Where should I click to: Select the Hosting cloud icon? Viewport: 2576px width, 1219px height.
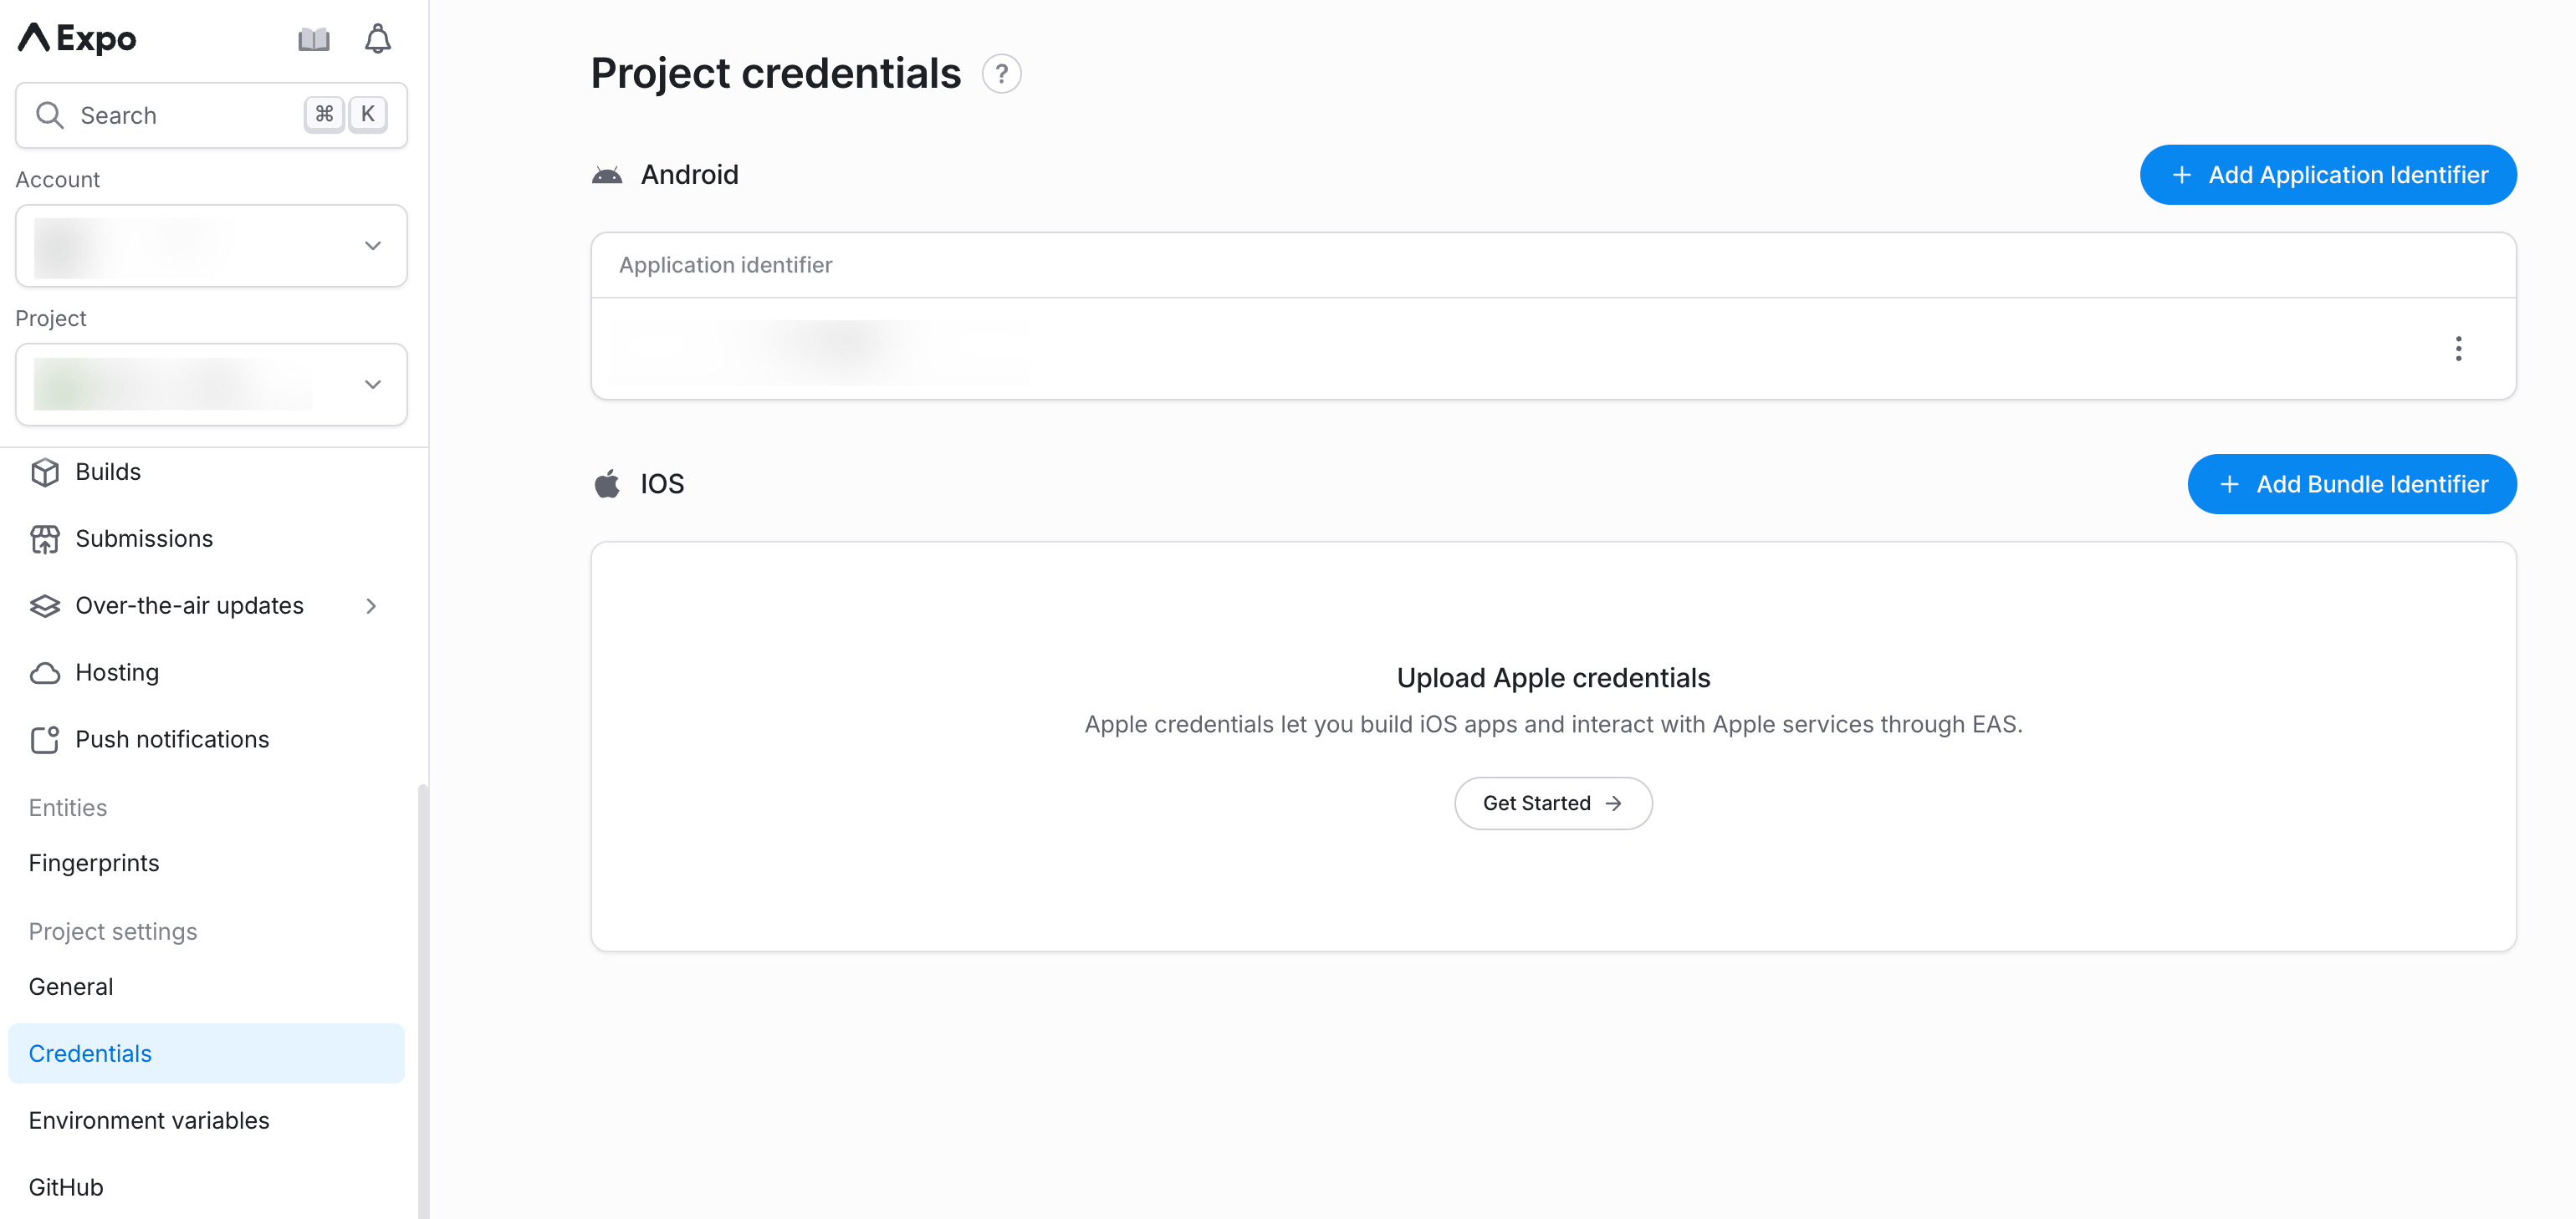pyautogui.click(x=45, y=672)
